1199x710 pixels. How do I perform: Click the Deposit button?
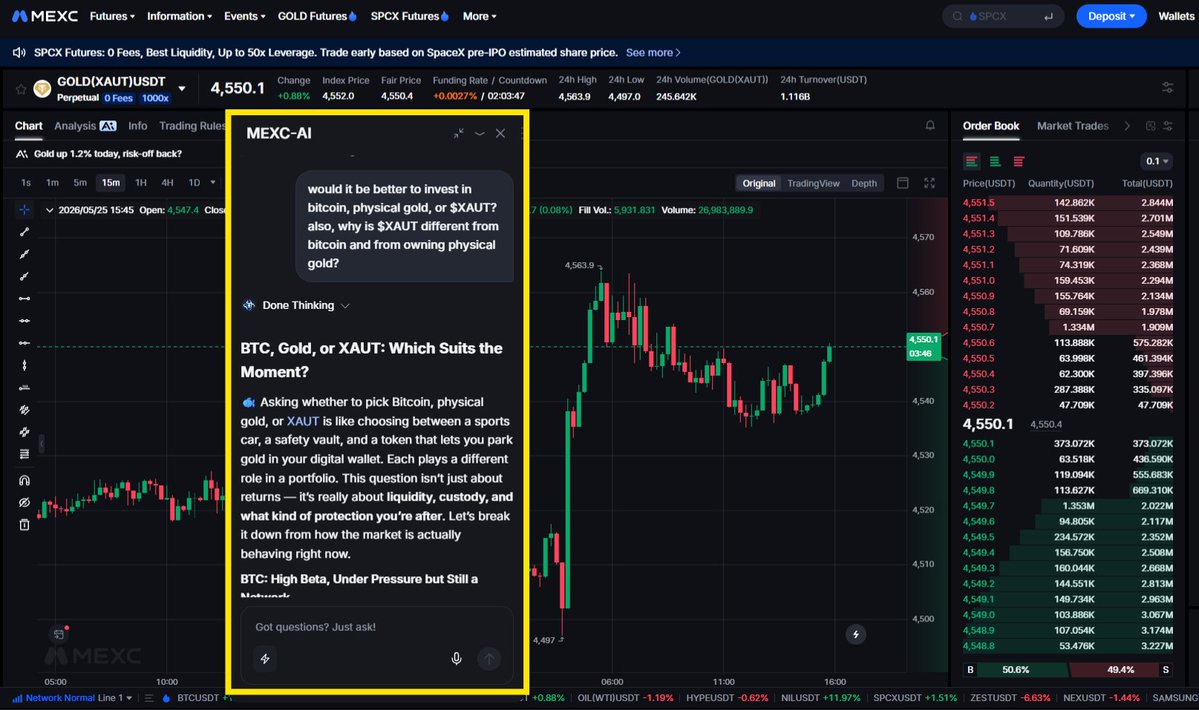click(1111, 16)
